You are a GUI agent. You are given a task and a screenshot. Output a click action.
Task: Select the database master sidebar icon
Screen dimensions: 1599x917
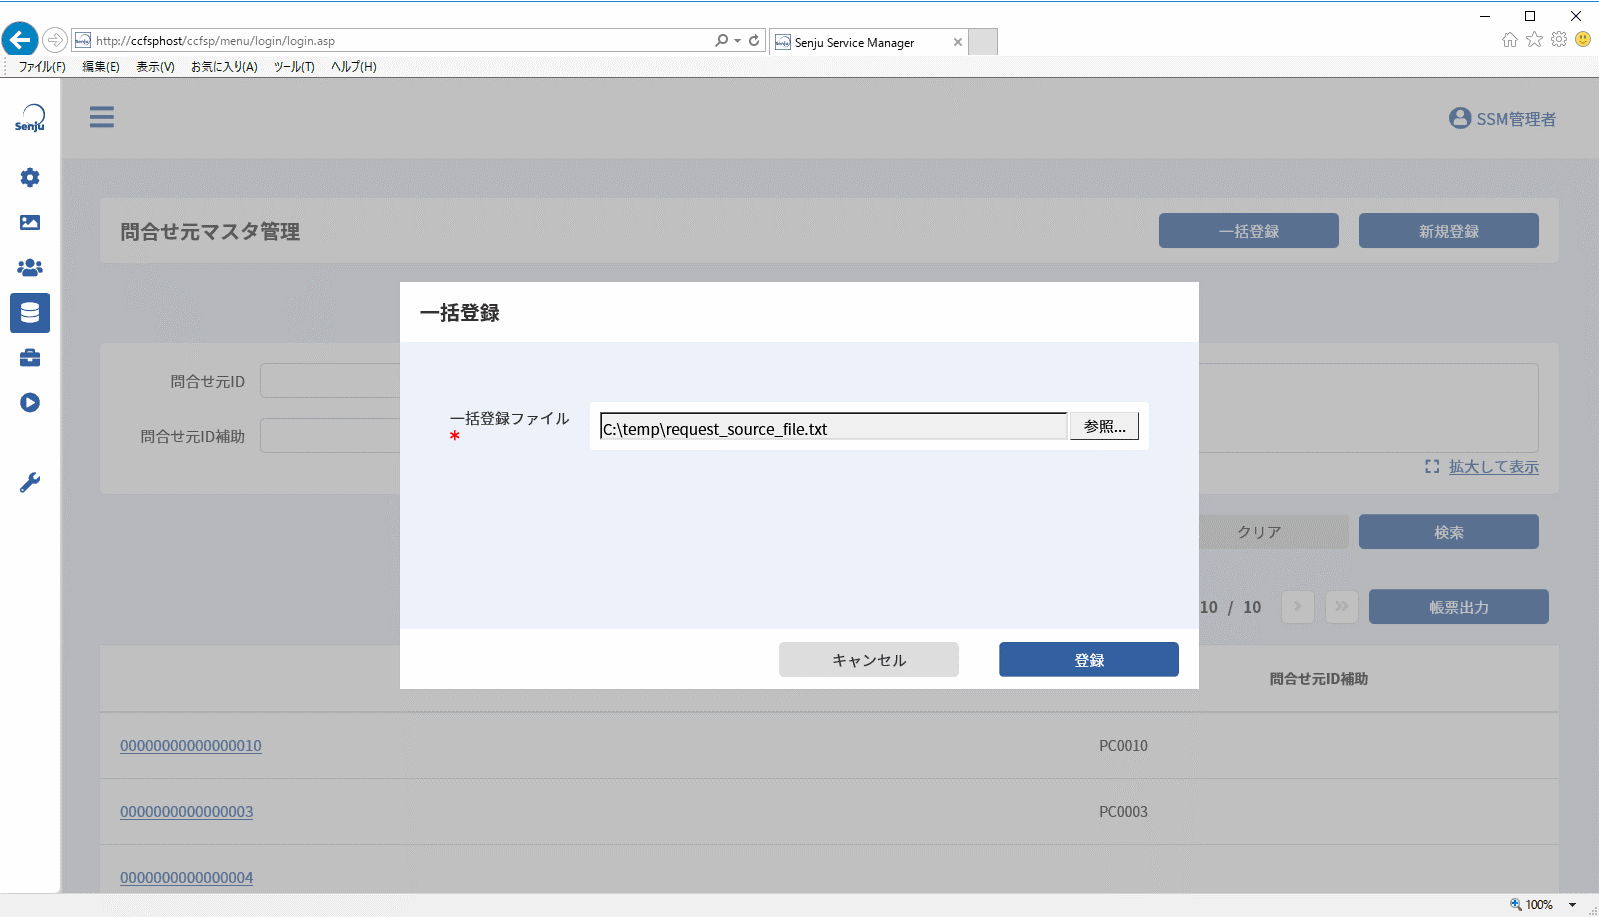click(30, 313)
